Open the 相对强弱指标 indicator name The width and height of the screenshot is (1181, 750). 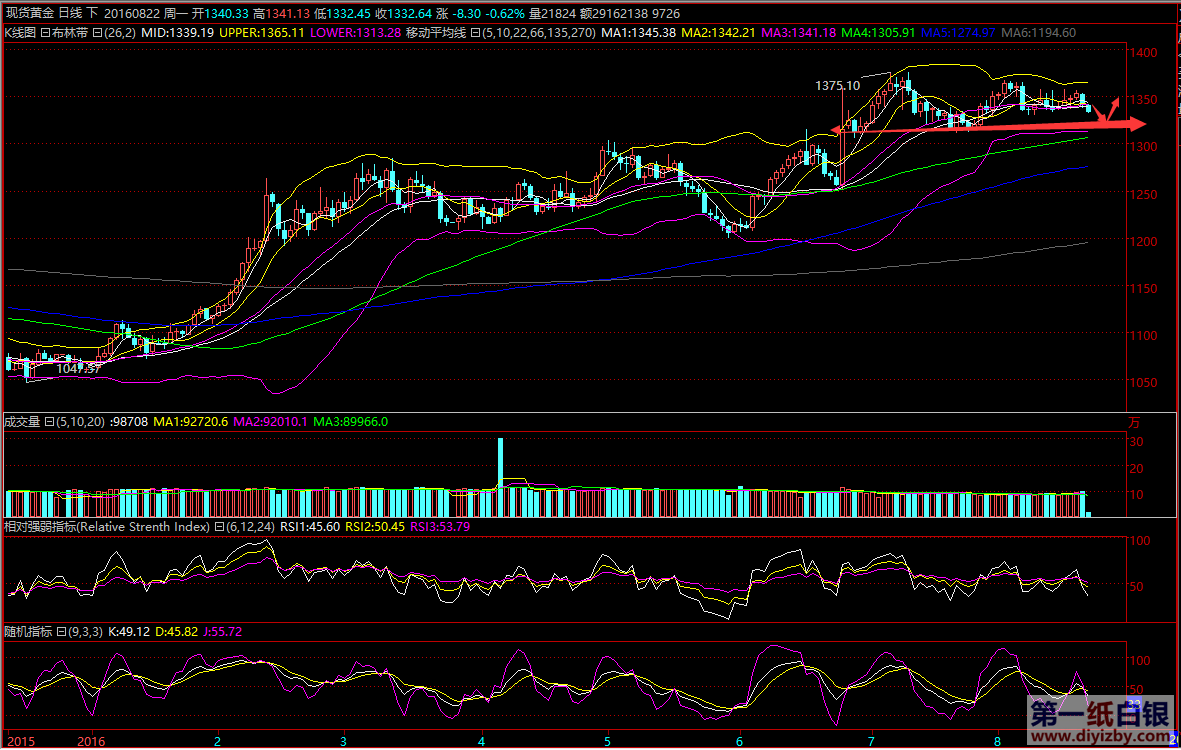coord(40,527)
